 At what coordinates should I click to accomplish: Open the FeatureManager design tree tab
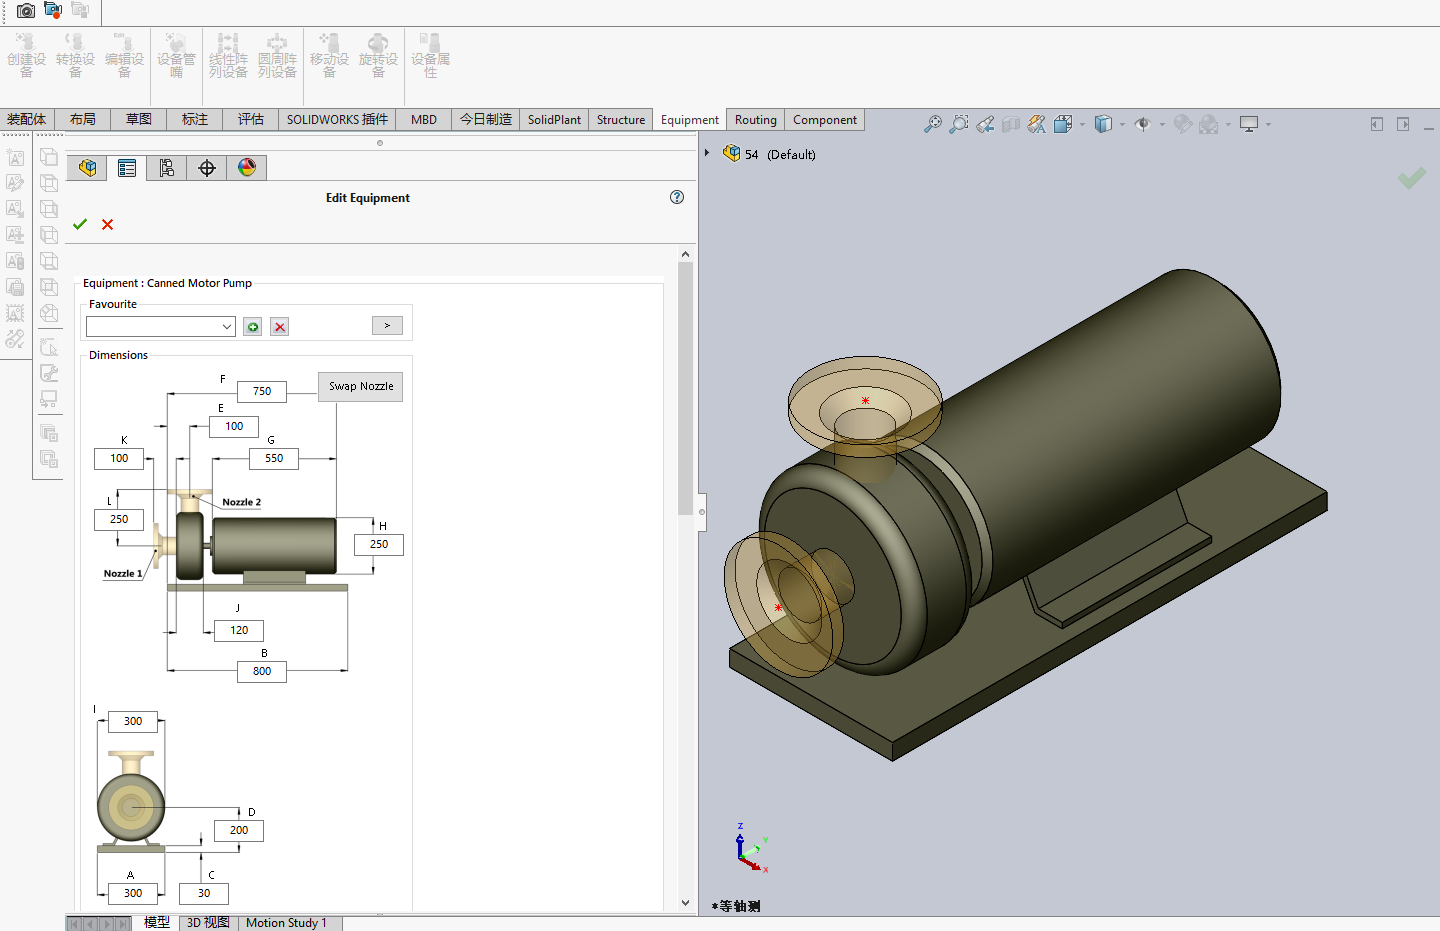coord(87,168)
